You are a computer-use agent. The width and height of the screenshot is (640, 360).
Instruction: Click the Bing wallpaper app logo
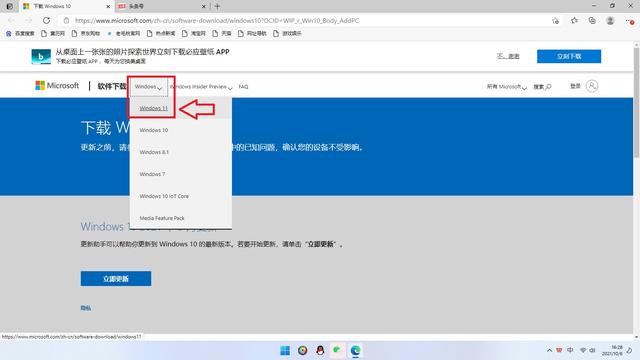41,56
